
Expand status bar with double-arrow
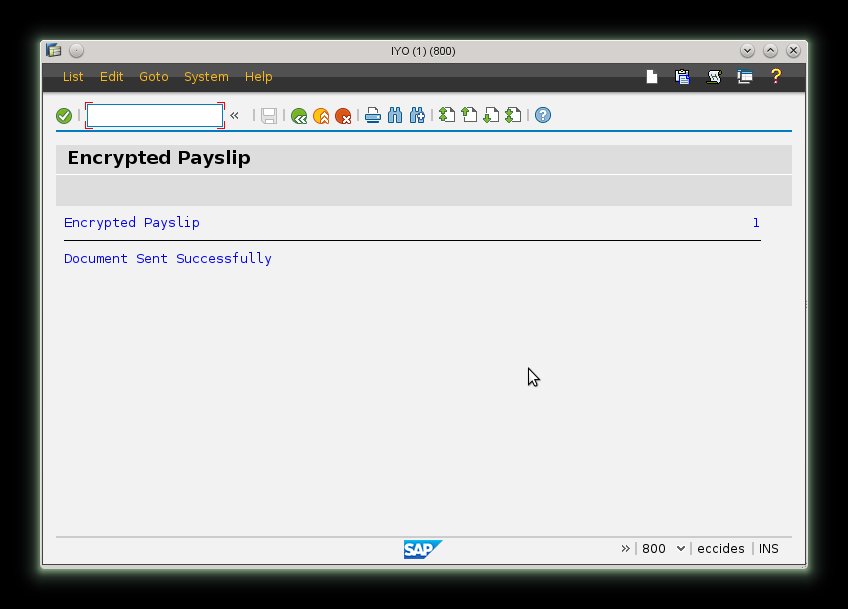click(x=625, y=548)
